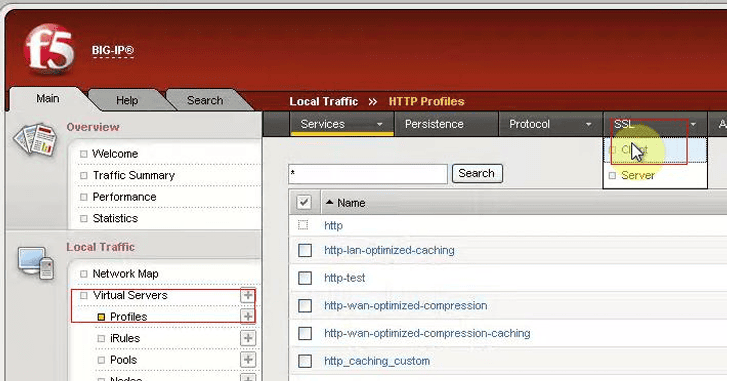
Task: Click the plus icon next to Profiles
Action: tap(248, 317)
